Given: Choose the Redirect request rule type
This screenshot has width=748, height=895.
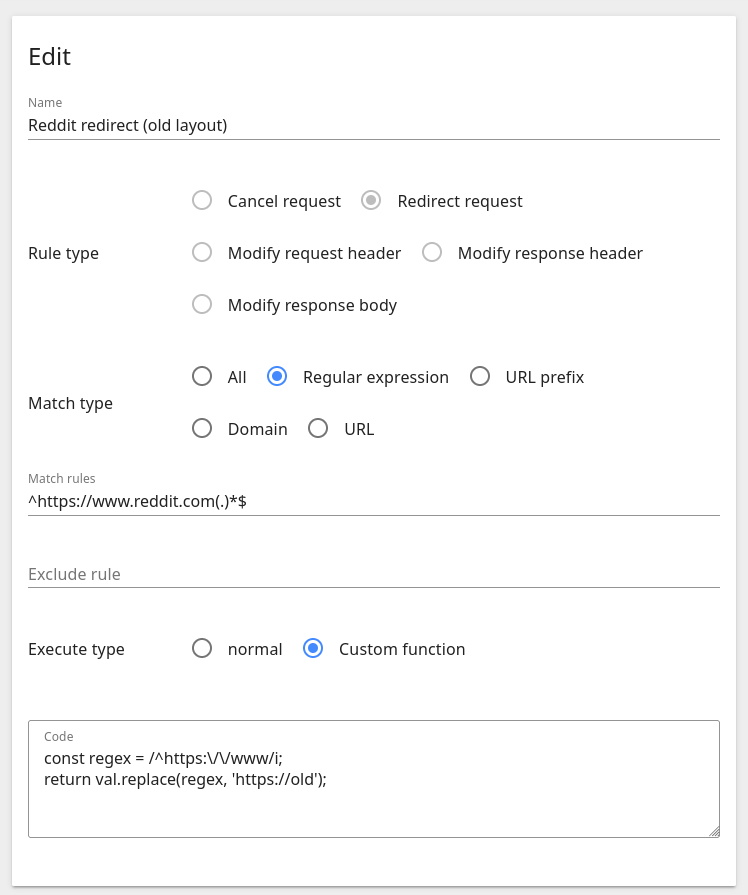Looking at the screenshot, I should tap(372, 201).
